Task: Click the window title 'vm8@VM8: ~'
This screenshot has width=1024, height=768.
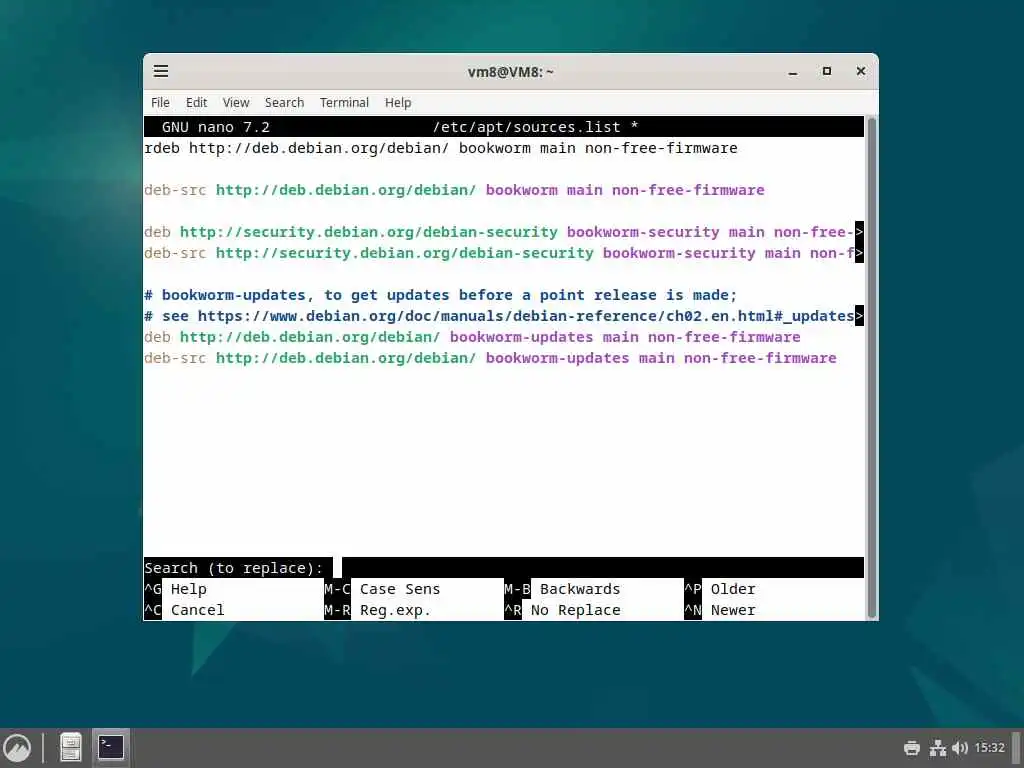Action: click(510, 72)
